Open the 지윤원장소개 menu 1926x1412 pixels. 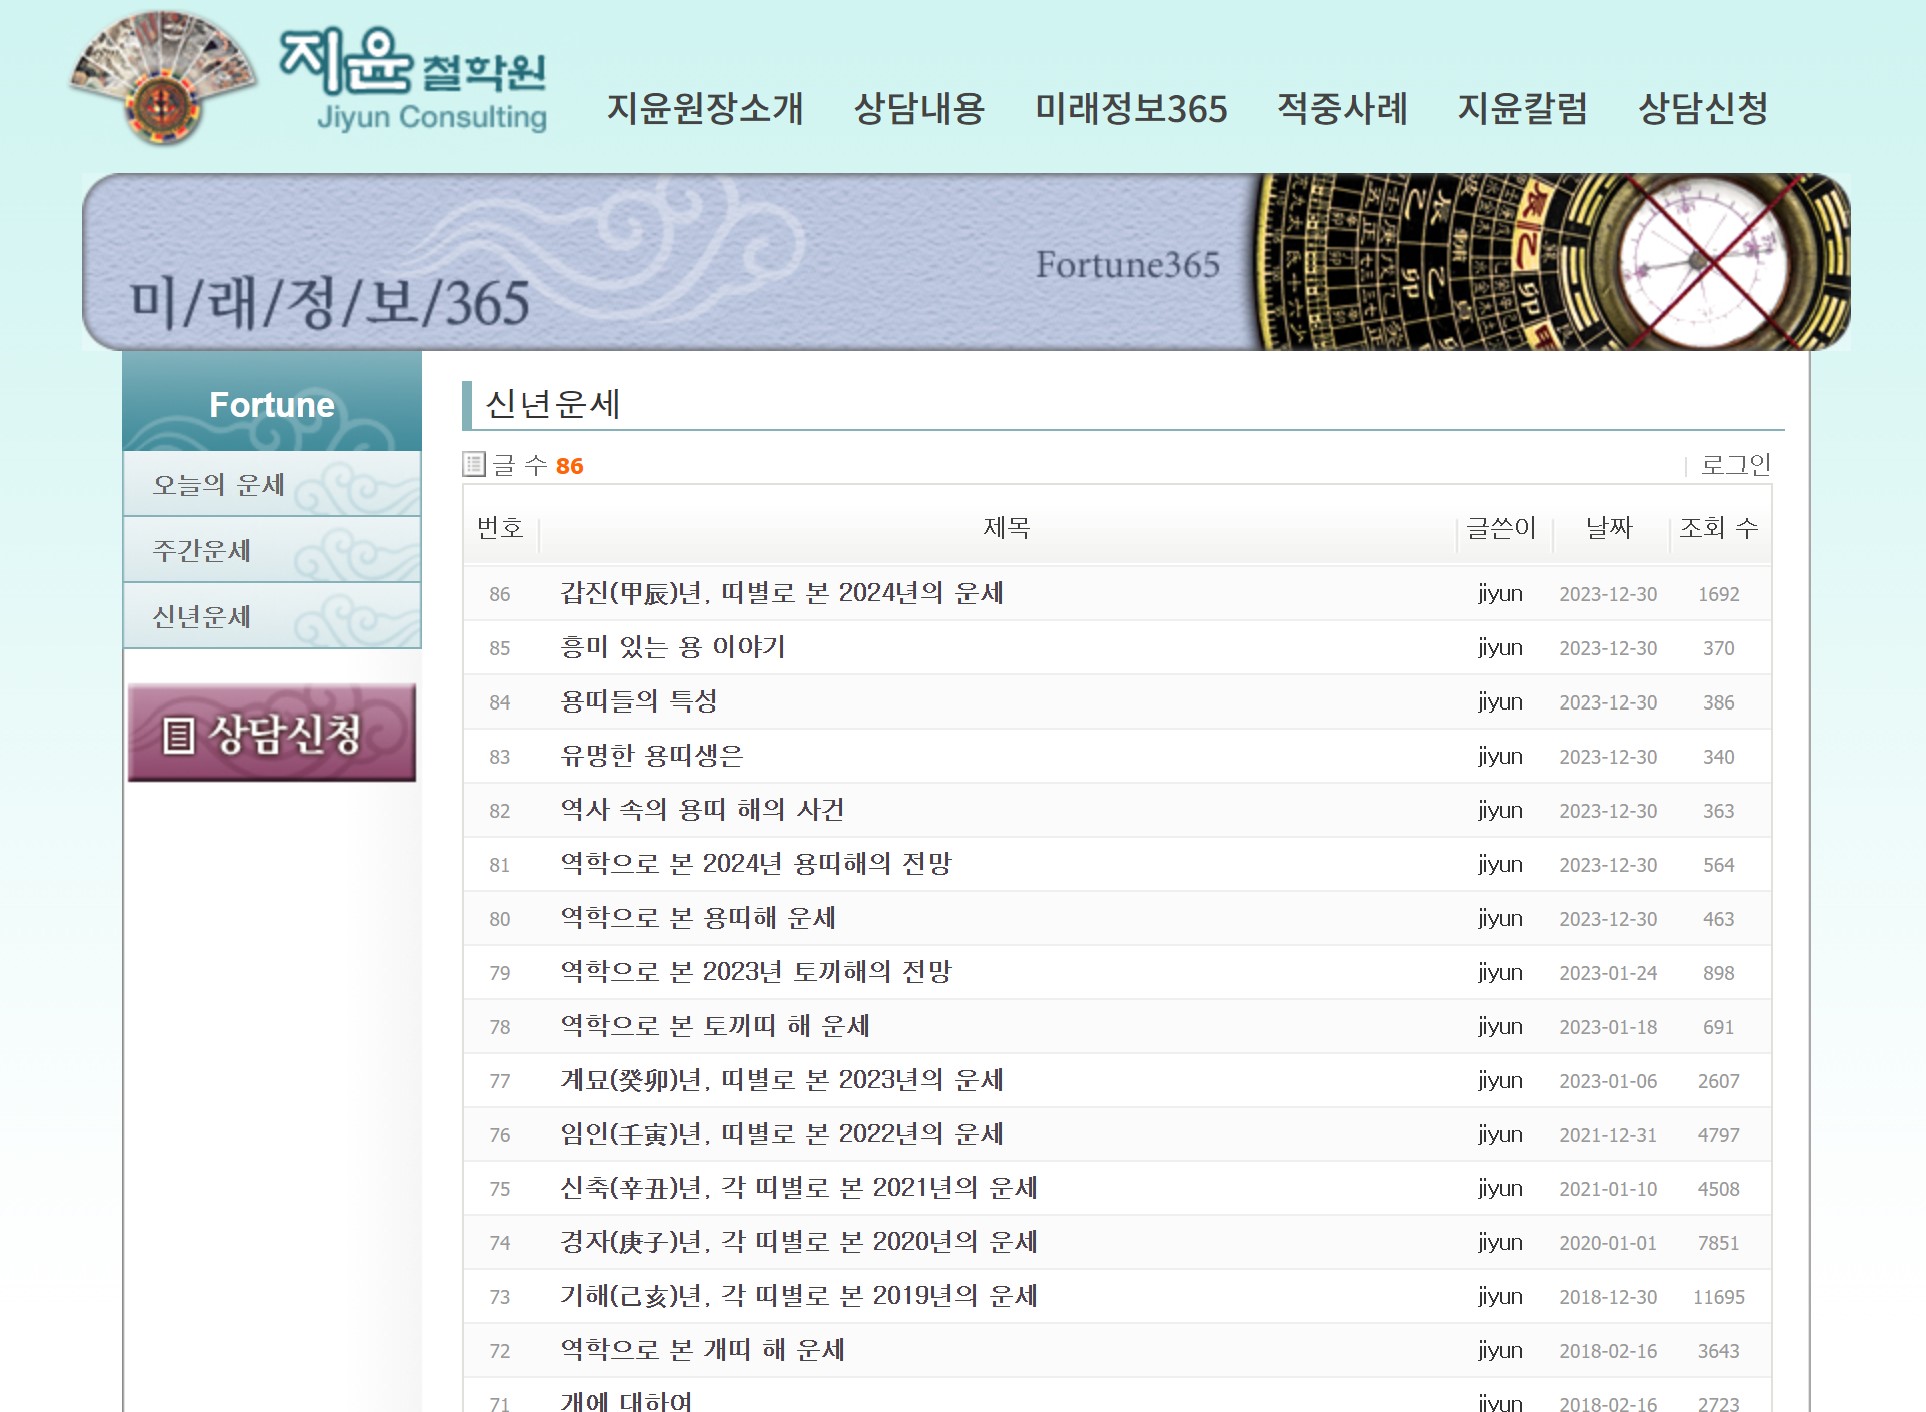tap(705, 108)
